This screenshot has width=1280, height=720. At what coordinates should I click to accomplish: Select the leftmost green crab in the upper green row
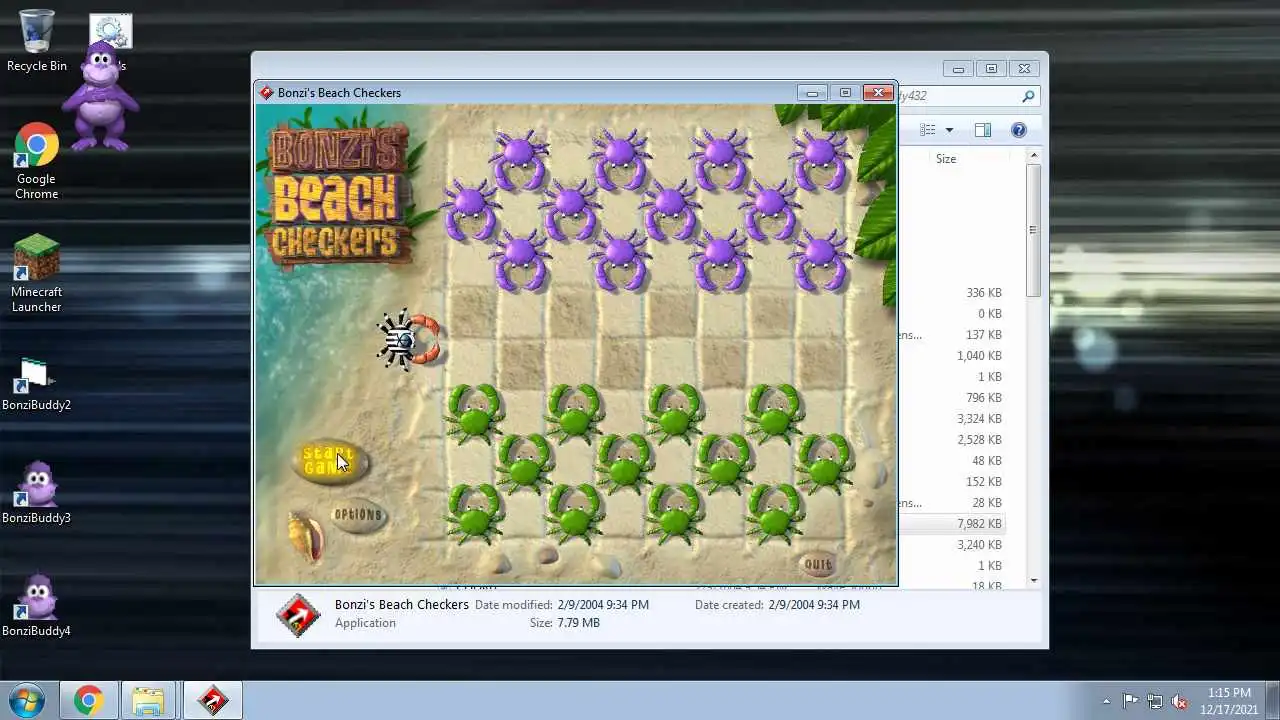(x=473, y=413)
